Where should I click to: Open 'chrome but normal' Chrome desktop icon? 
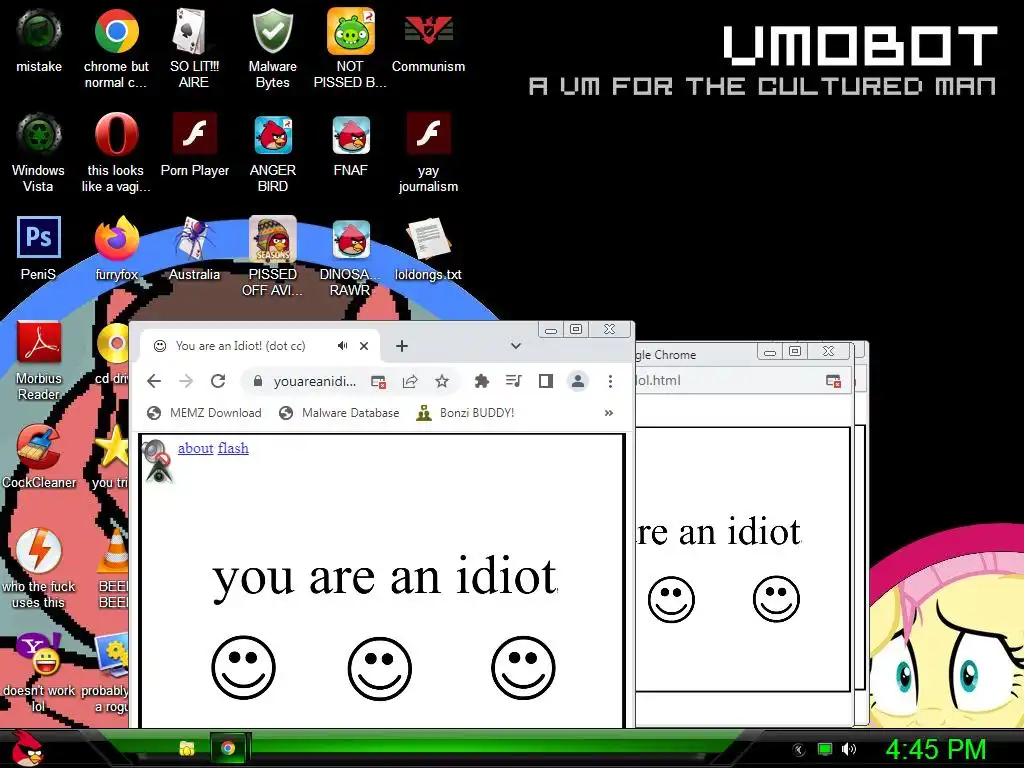[116, 49]
